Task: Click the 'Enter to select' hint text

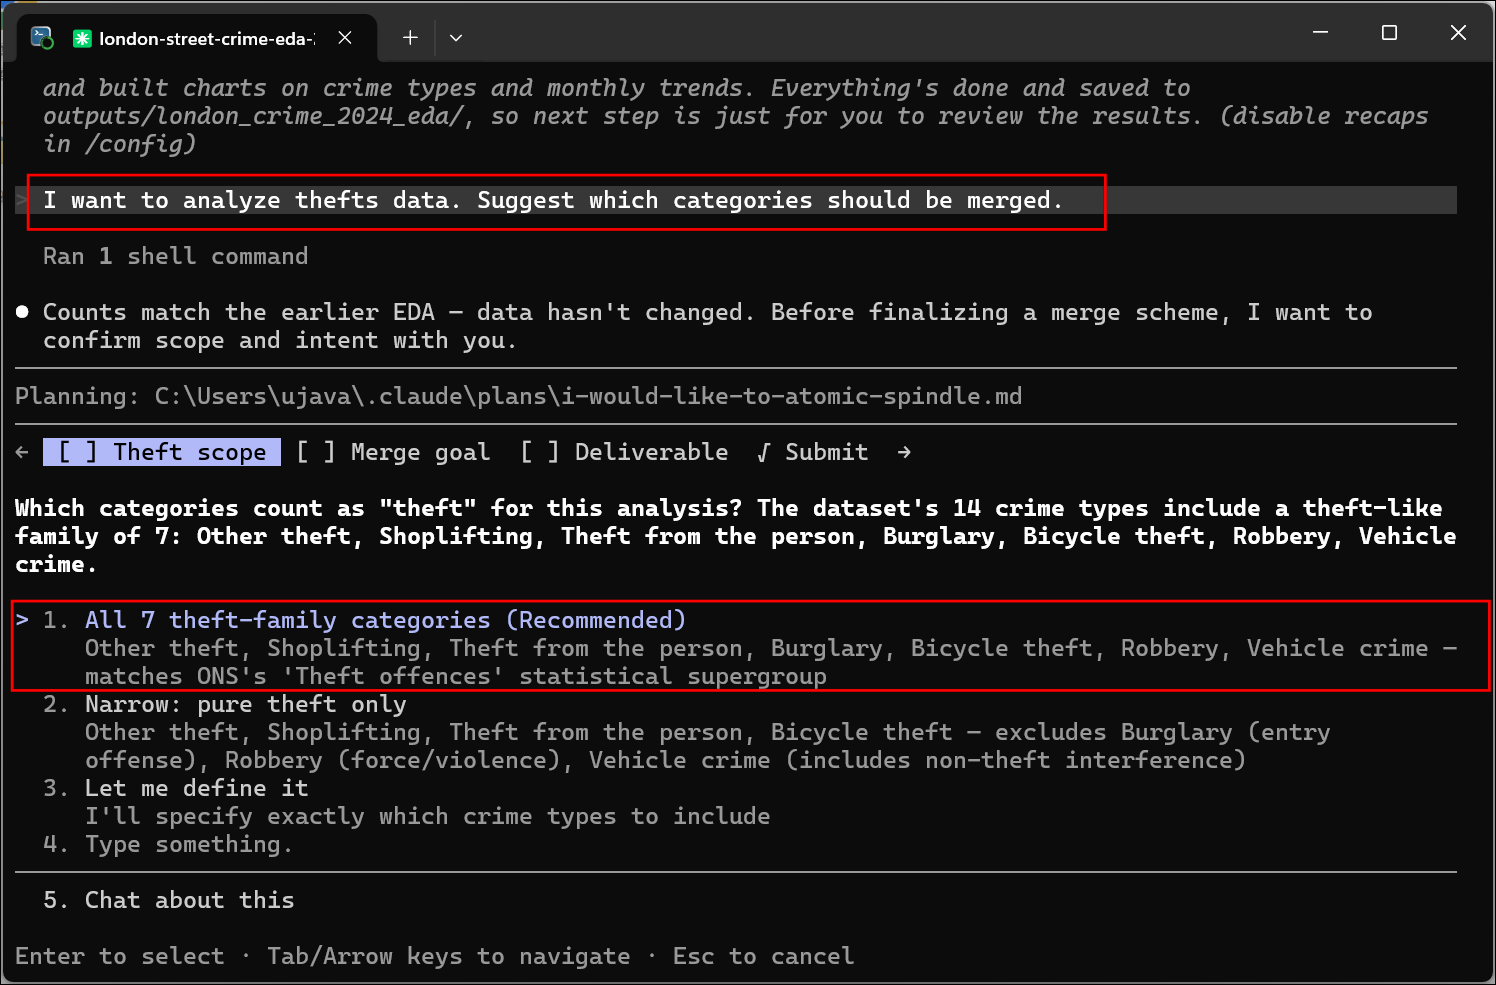Action: pos(120,956)
